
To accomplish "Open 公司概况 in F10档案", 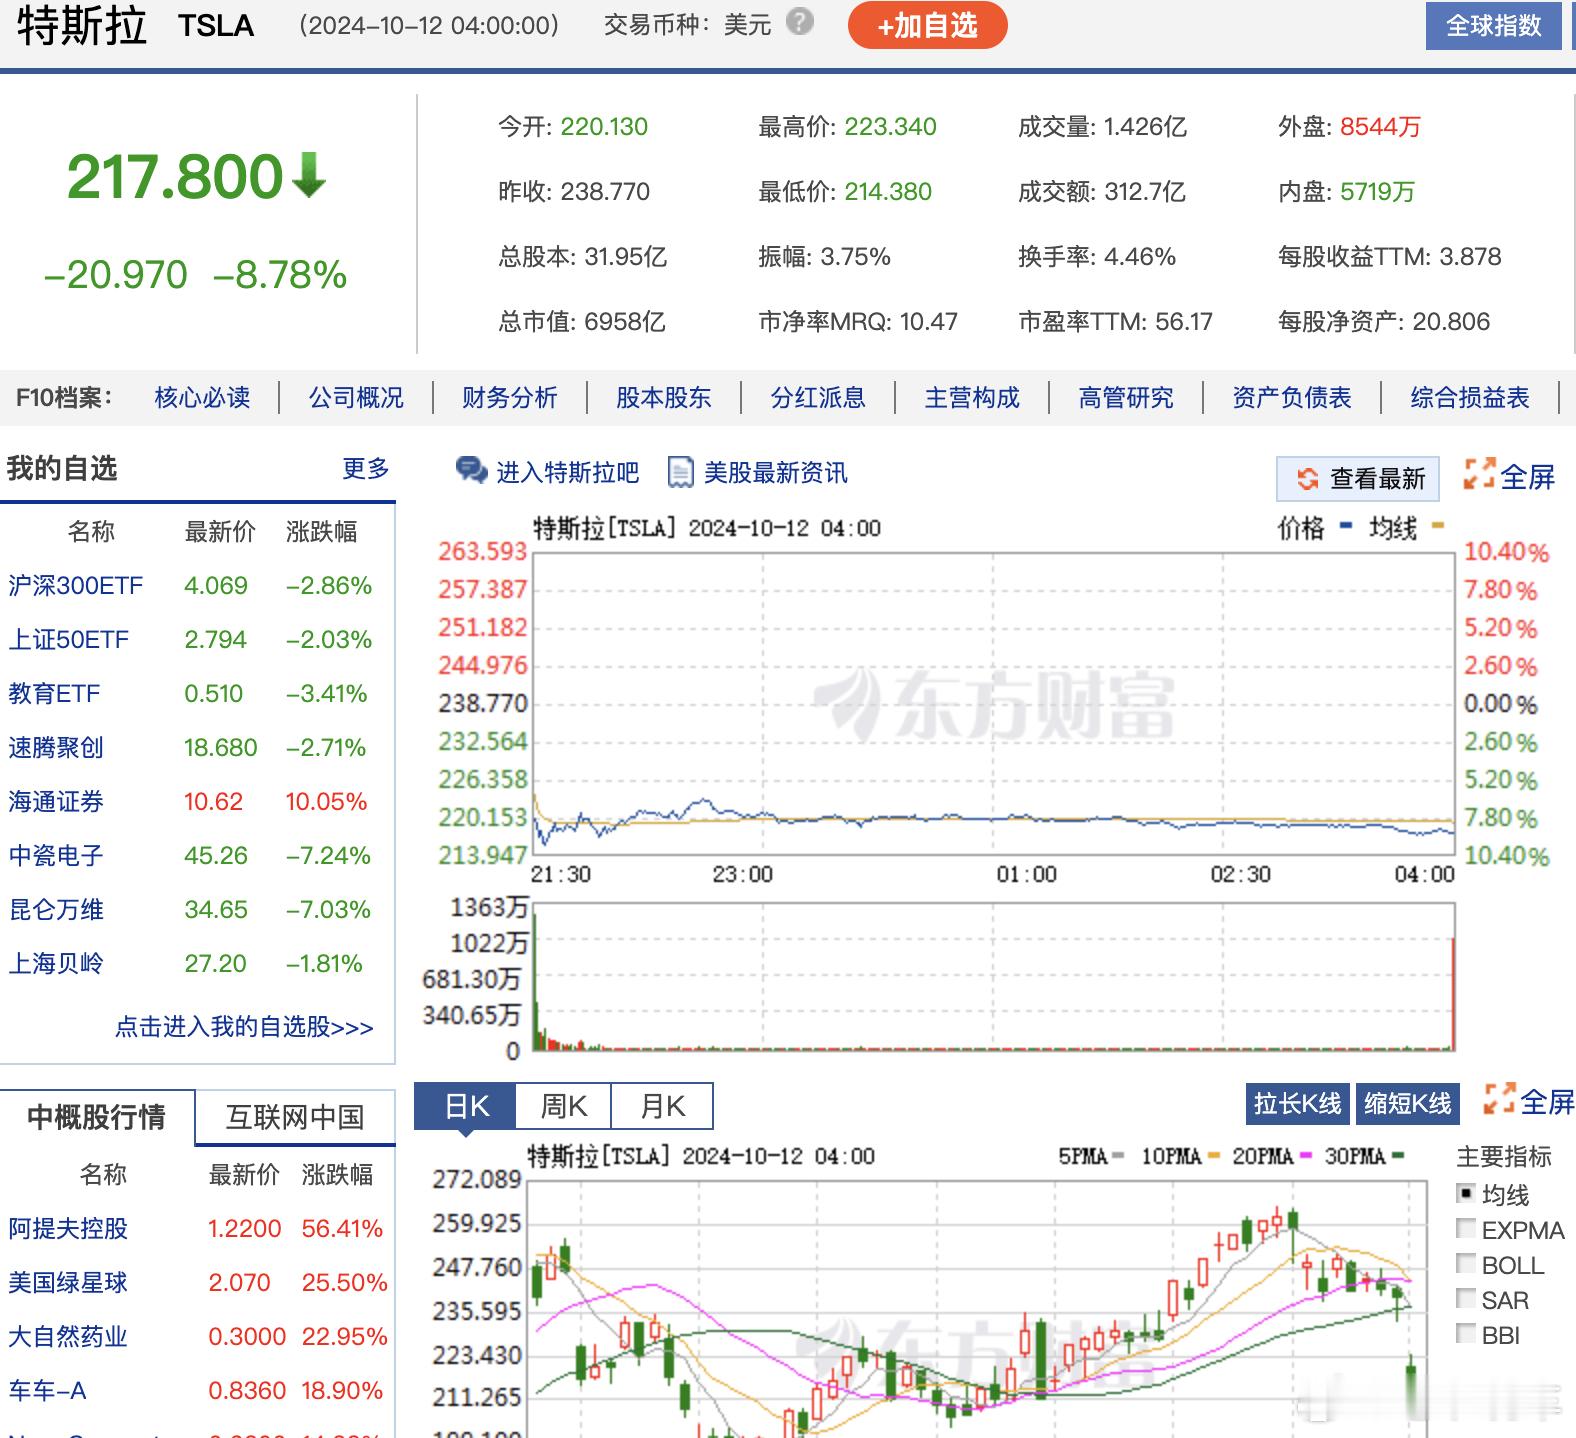I will [356, 398].
